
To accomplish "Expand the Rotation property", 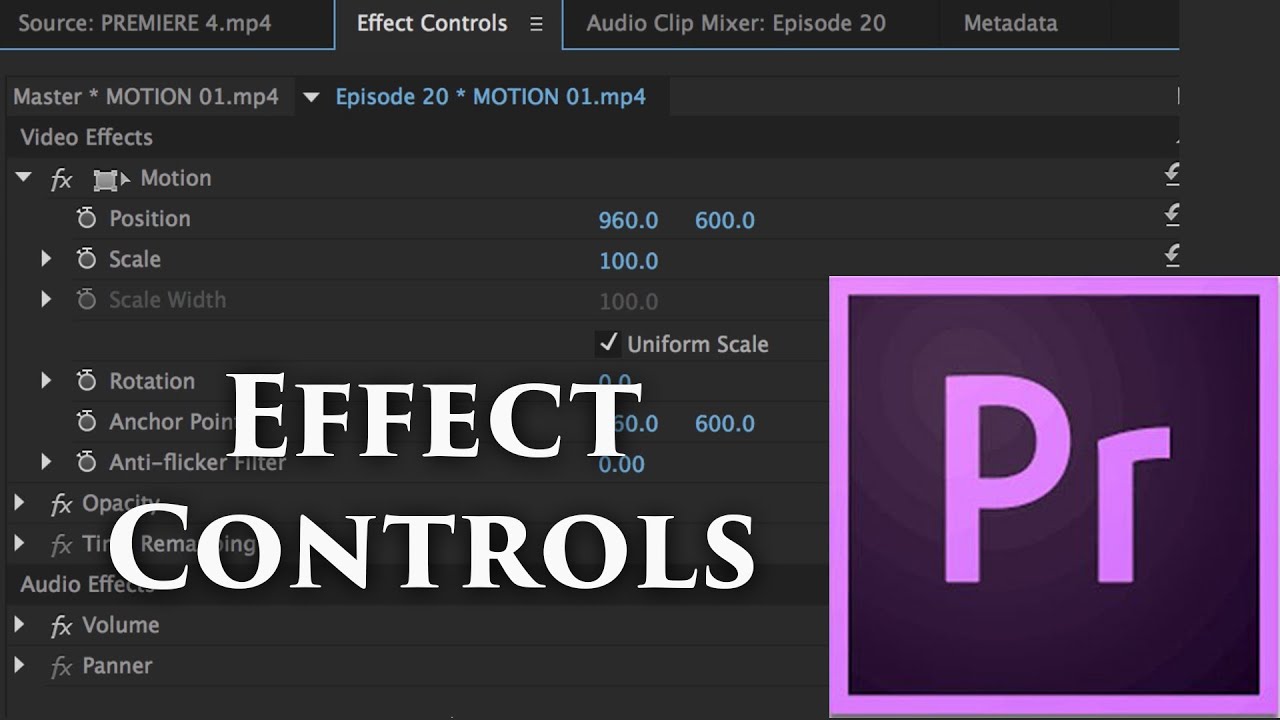I will pos(46,381).
